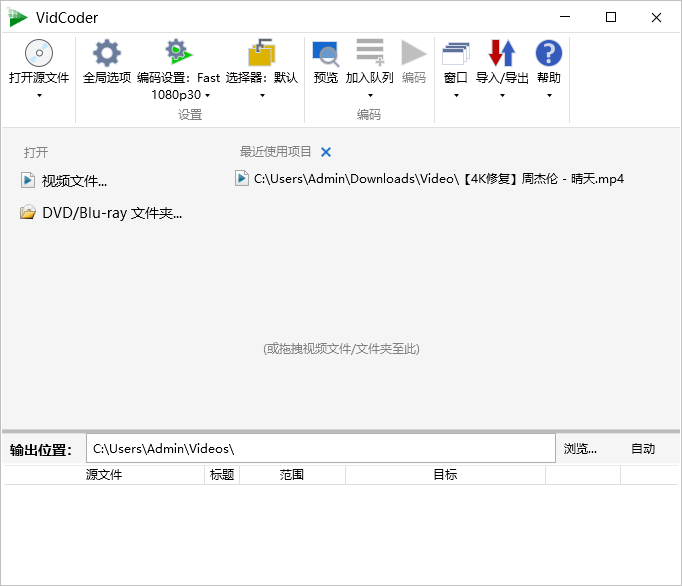Click the VidCoder logo in the title bar
This screenshot has height=586, width=682.
[x=17, y=17]
